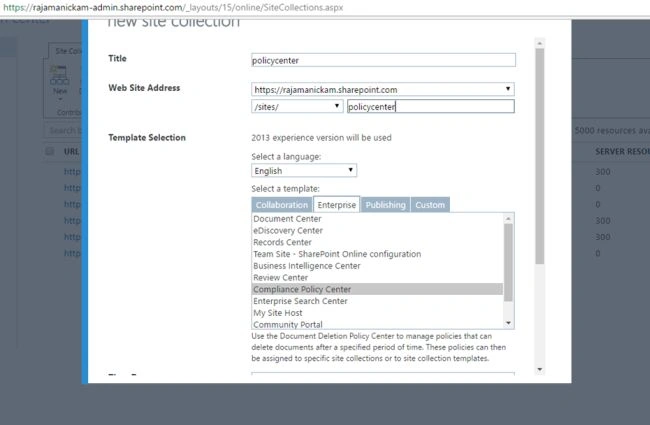Click the Title input field containing policycenter
The width and height of the screenshot is (650, 425).
(383, 60)
